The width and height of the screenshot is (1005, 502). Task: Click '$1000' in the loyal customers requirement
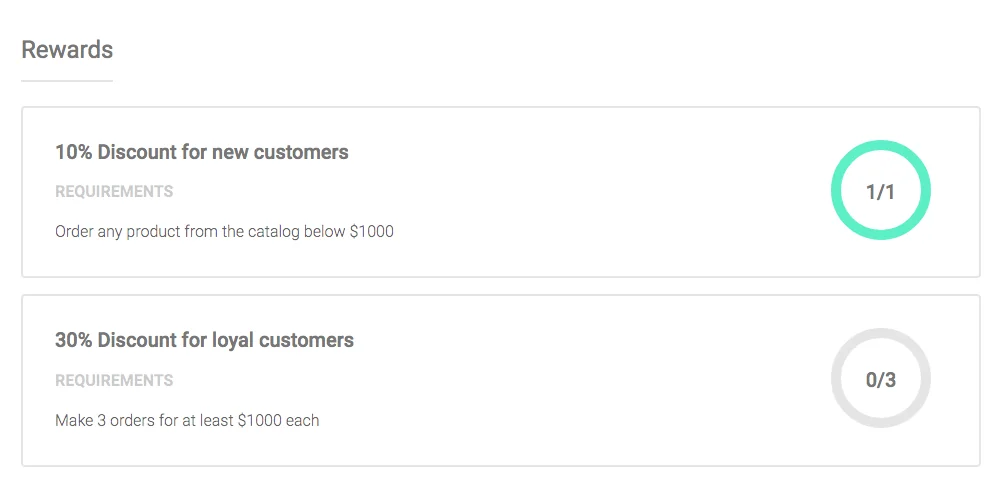click(x=259, y=421)
